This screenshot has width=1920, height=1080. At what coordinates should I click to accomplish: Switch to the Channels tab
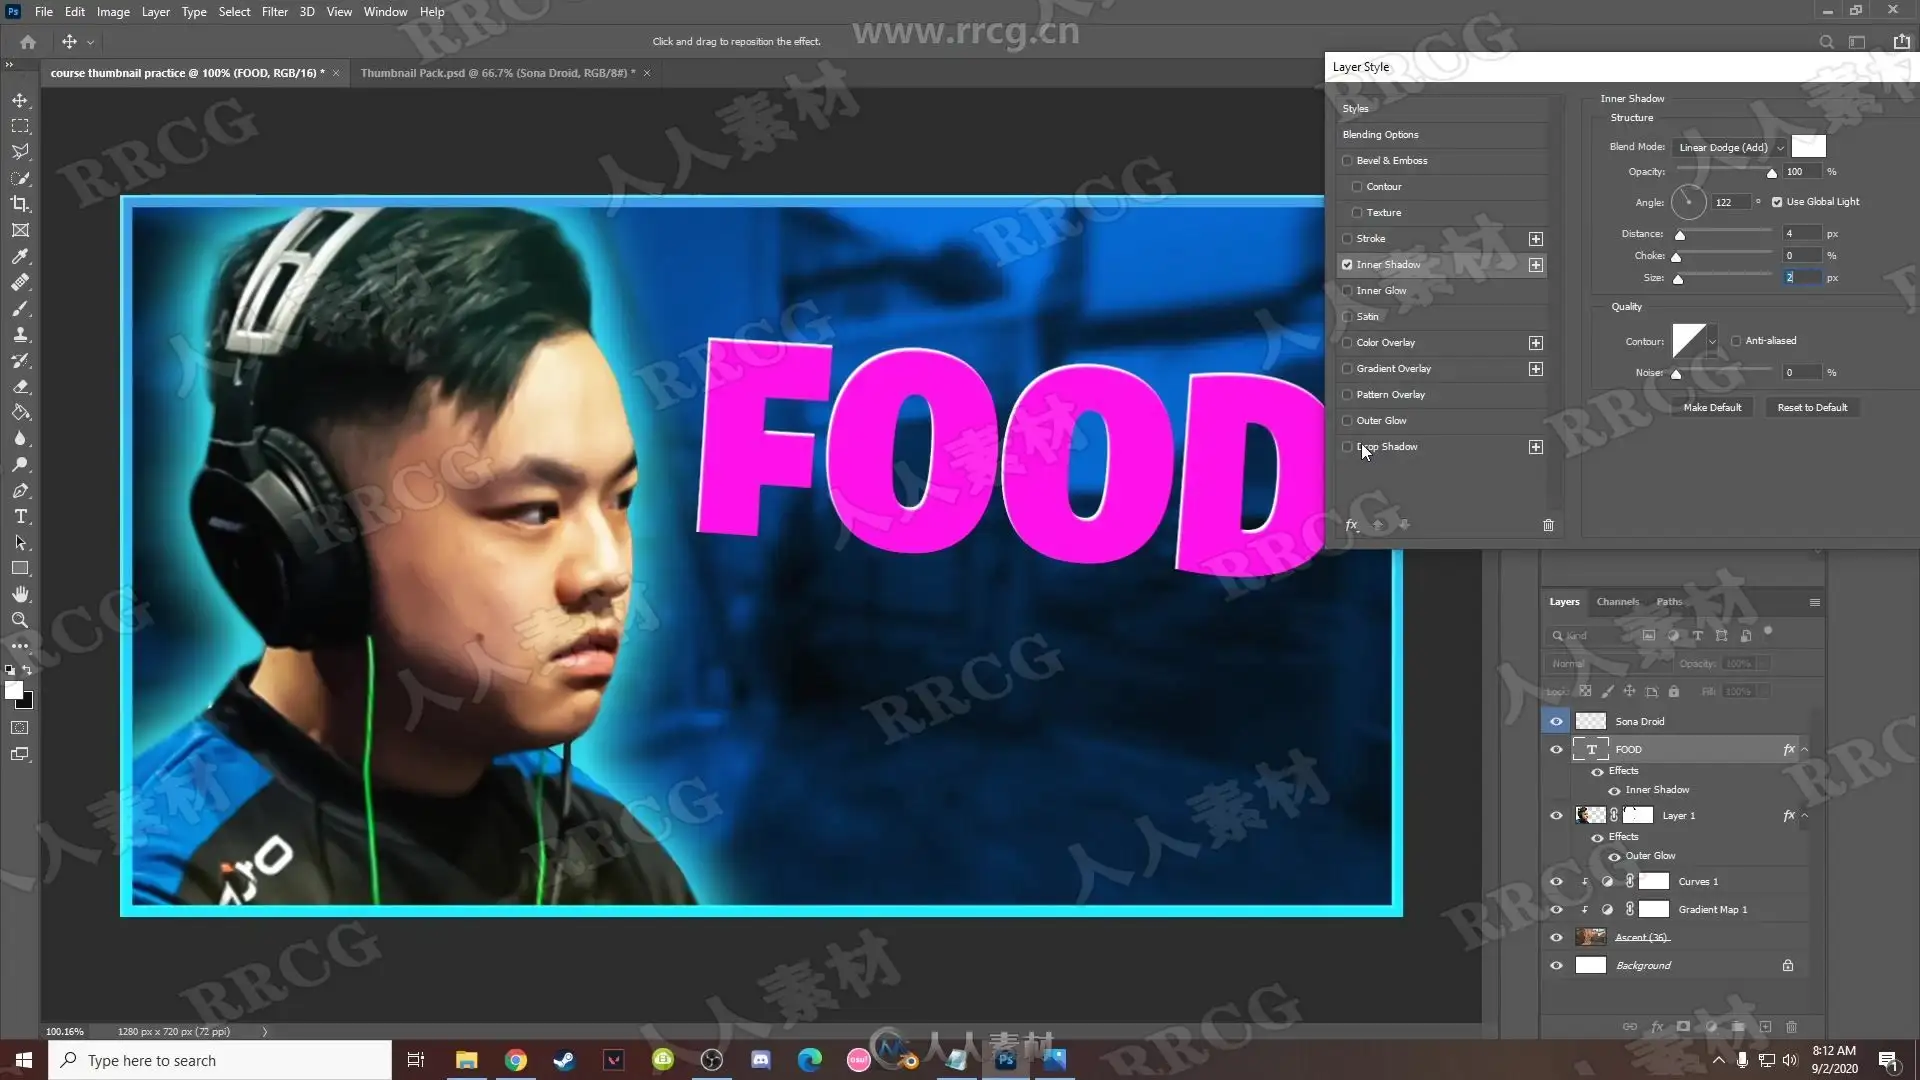point(1617,602)
